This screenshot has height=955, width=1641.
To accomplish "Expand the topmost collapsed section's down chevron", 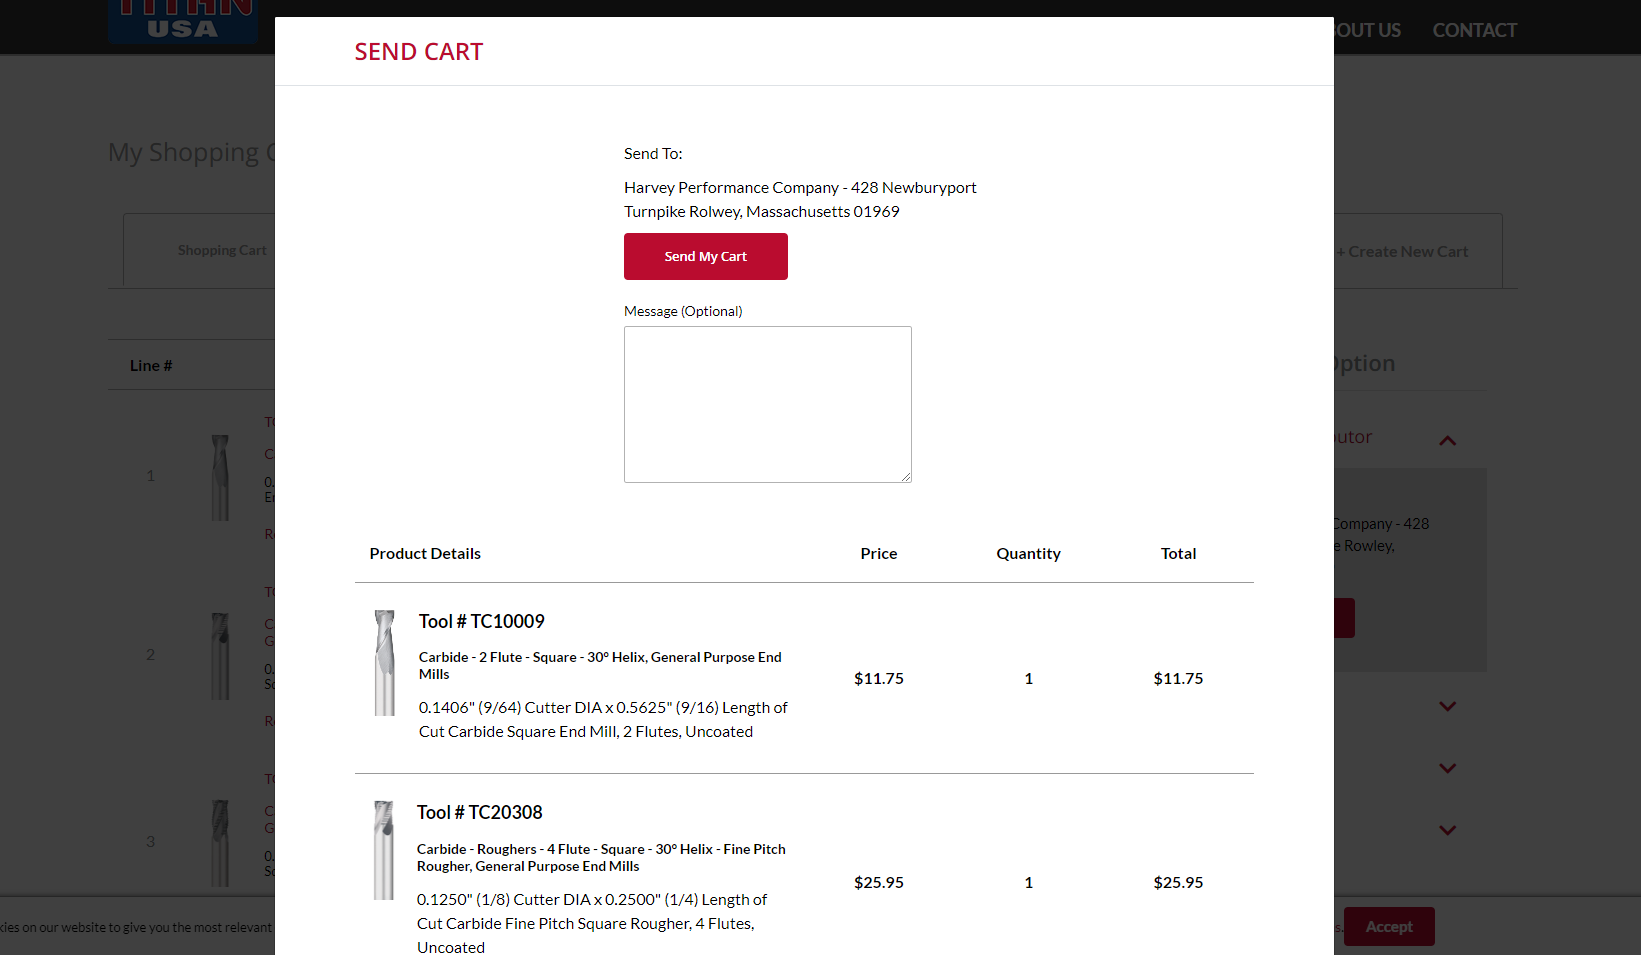I will [1447, 706].
